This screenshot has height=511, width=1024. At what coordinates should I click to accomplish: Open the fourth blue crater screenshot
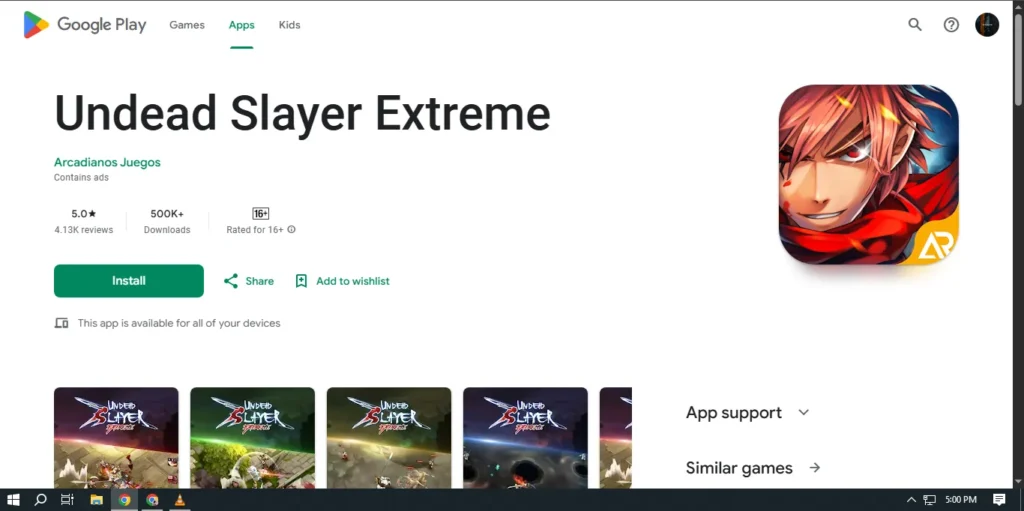tap(526, 438)
